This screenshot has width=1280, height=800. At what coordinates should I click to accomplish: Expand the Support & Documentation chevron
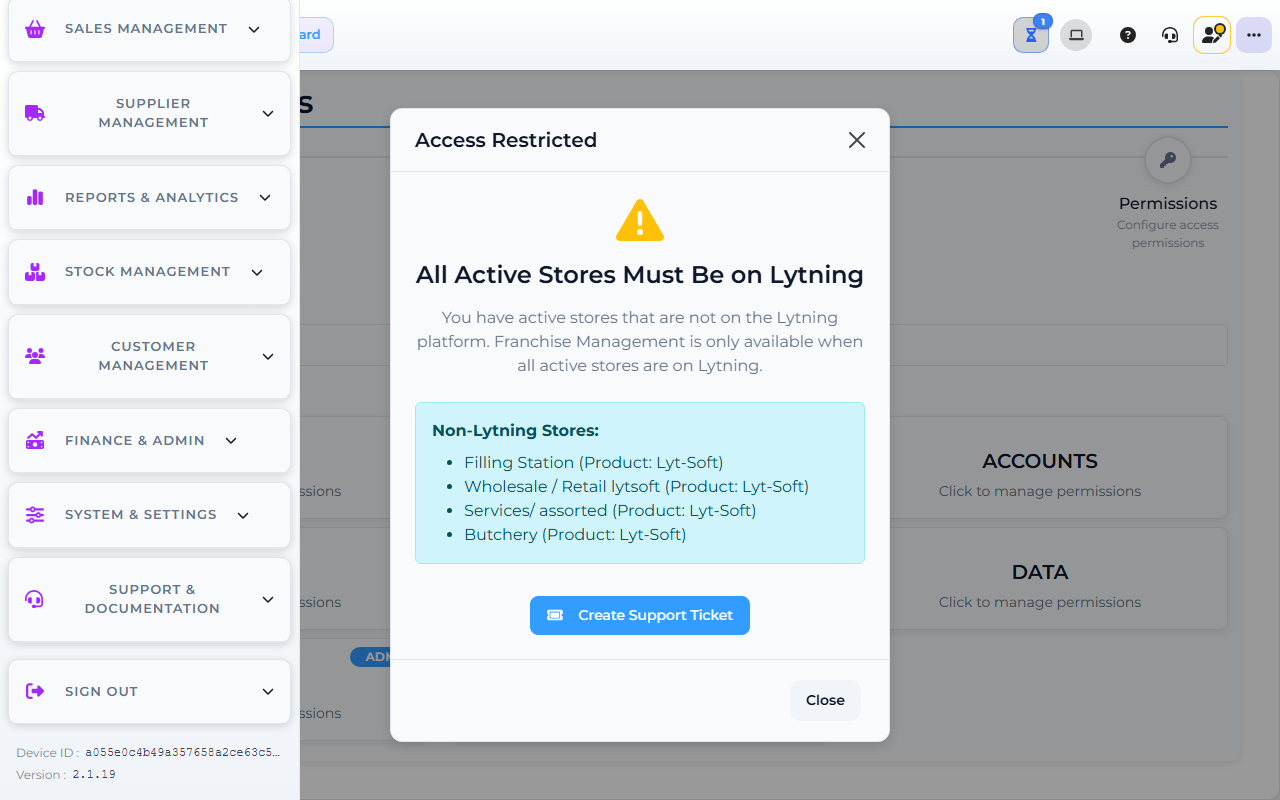(268, 599)
